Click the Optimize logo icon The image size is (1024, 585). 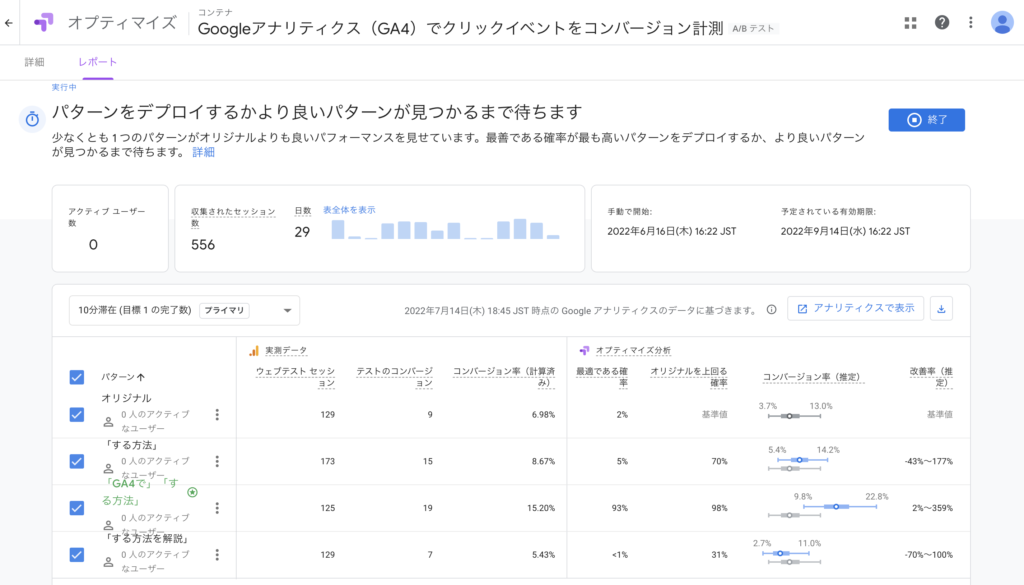coord(44,22)
